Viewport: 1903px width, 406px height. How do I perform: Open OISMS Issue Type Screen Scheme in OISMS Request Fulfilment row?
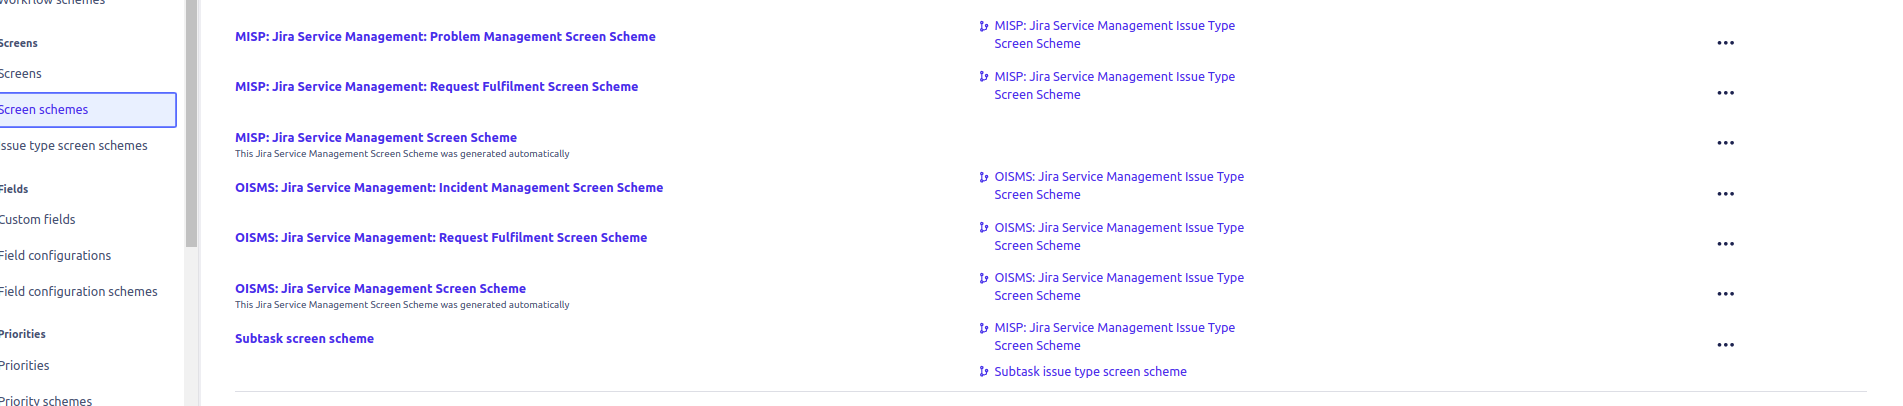tap(1119, 236)
